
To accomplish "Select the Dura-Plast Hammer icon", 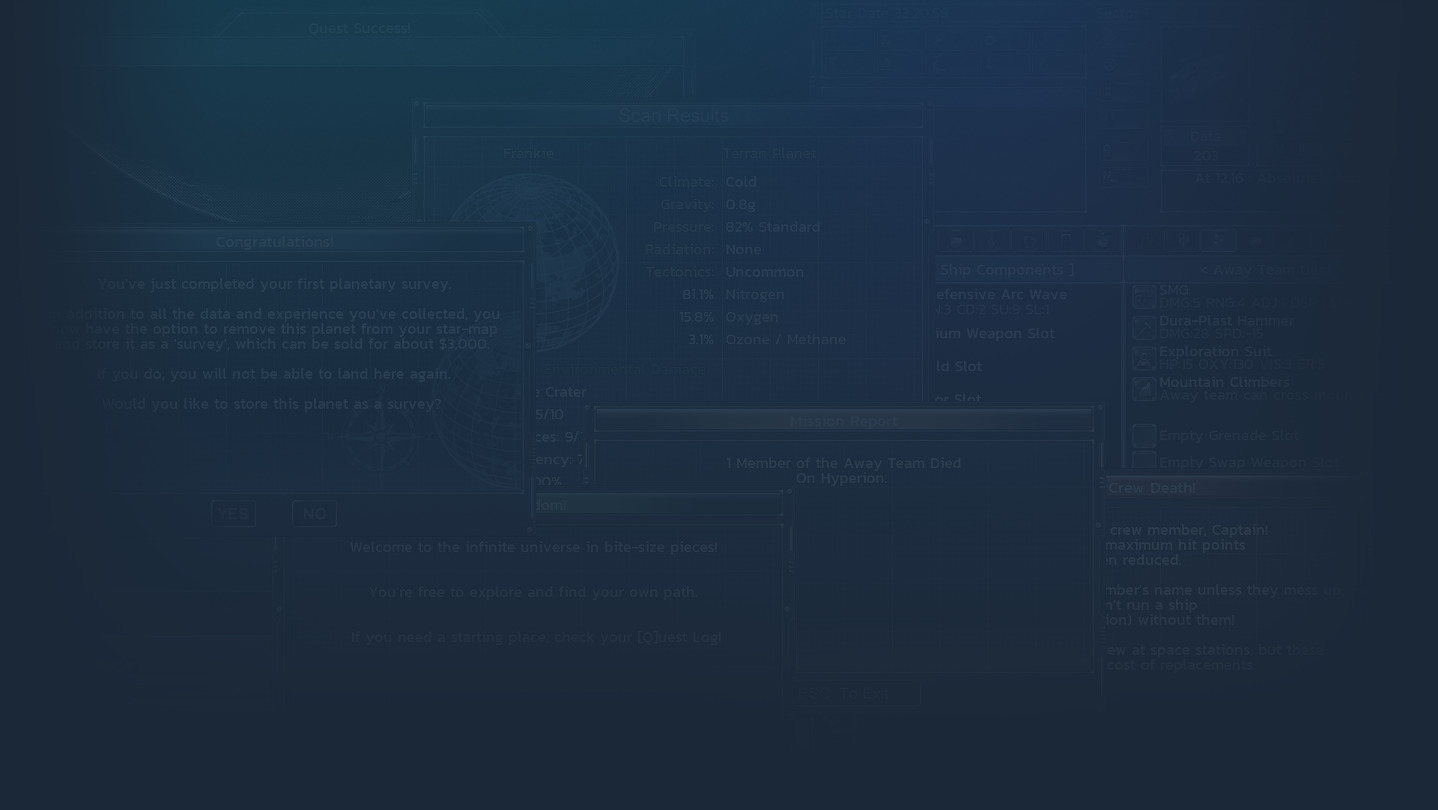I will pyautogui.click(x=1143, y=328).
